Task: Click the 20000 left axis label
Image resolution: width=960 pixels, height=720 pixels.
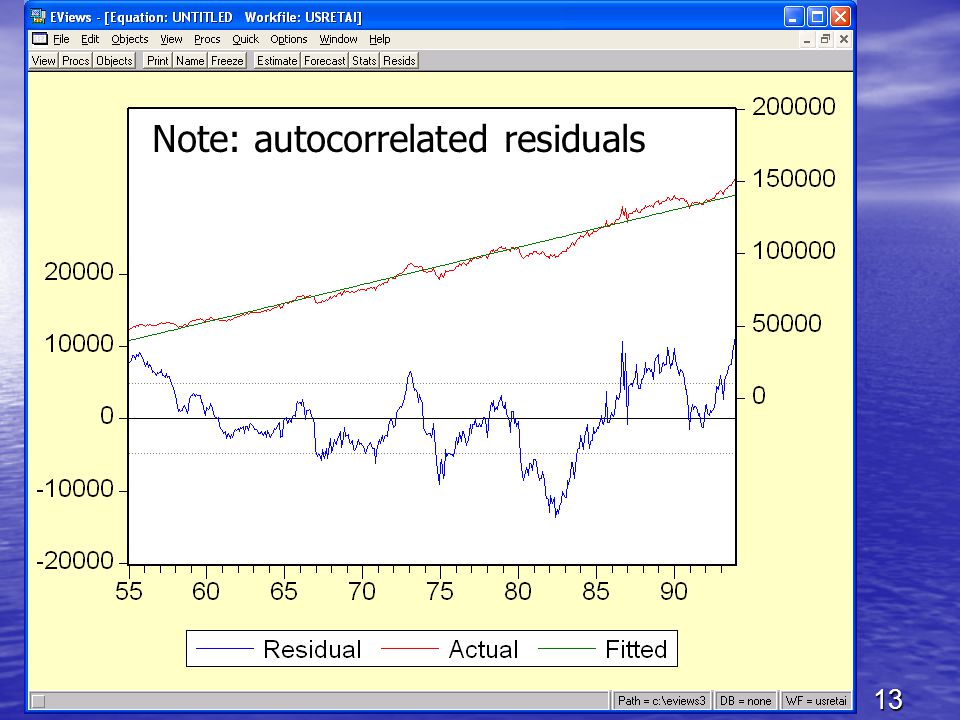Action: coord(79,272)
